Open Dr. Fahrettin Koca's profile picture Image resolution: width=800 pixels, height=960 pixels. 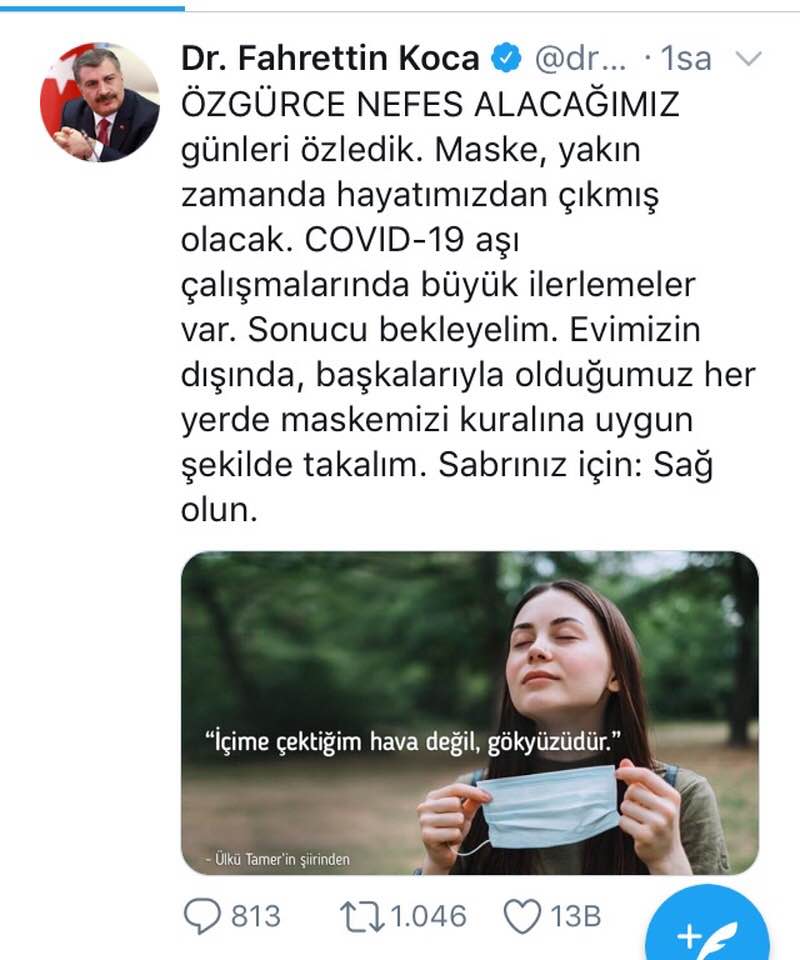[x=100, y=102]
